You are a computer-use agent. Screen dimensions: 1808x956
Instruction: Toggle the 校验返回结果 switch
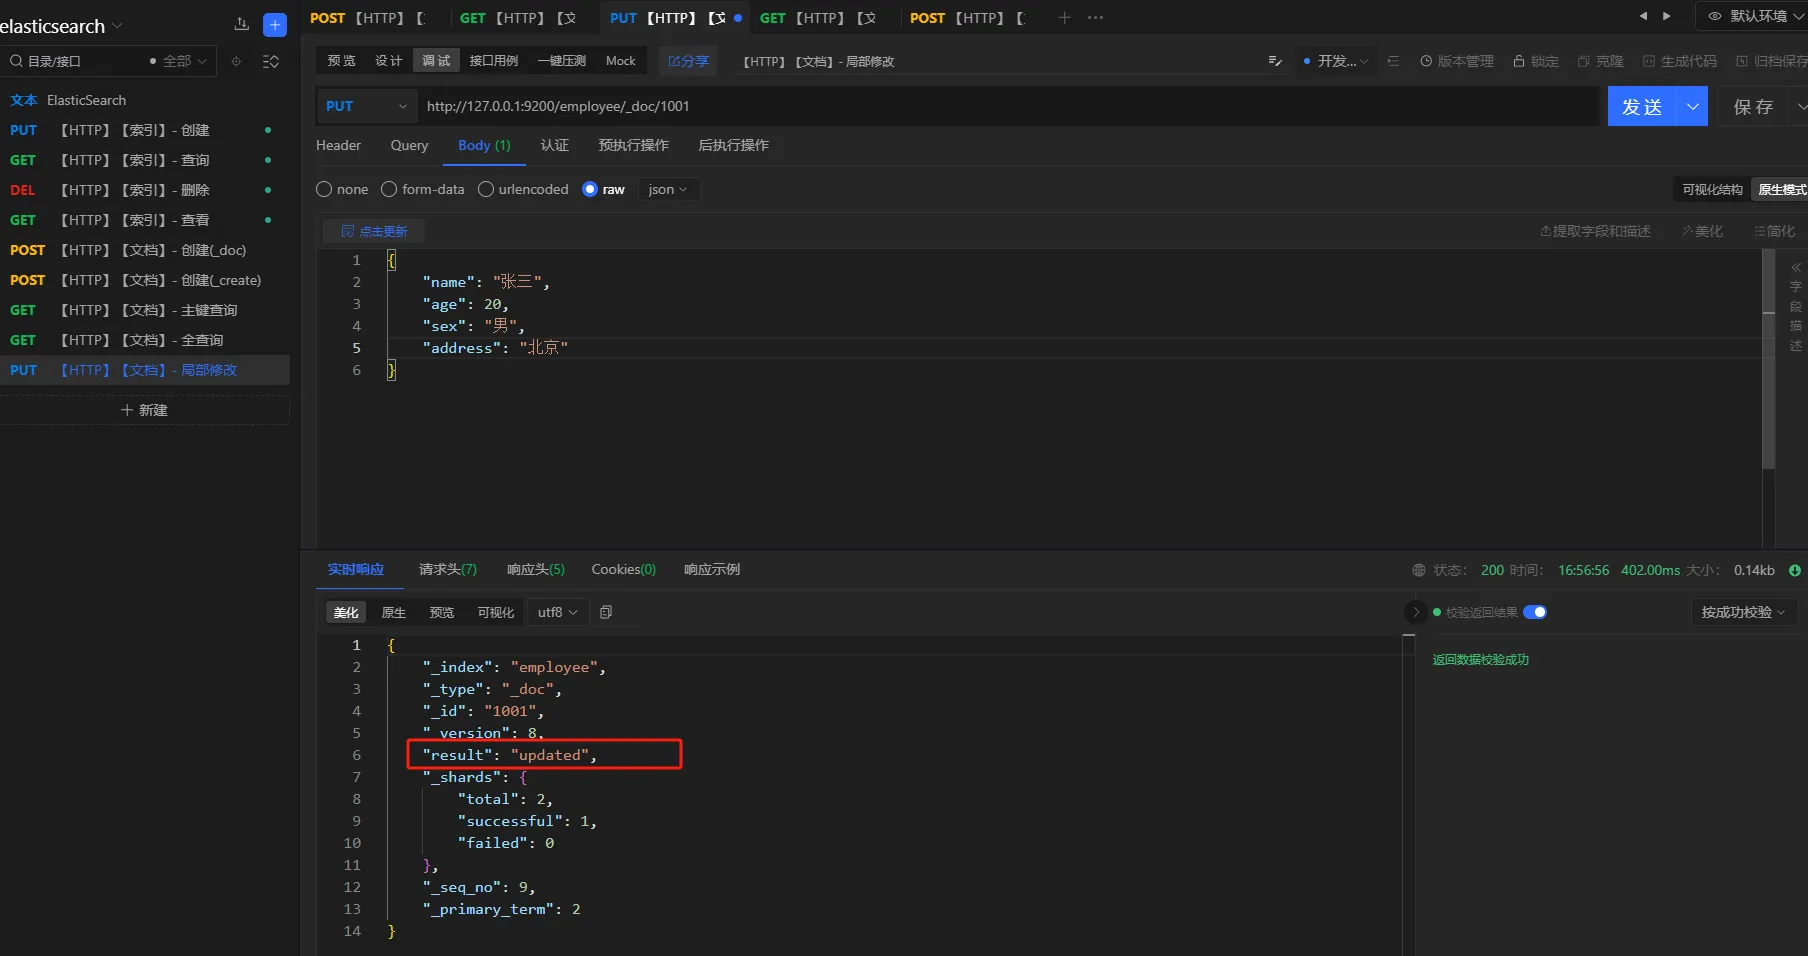(x=1534, y=612)
